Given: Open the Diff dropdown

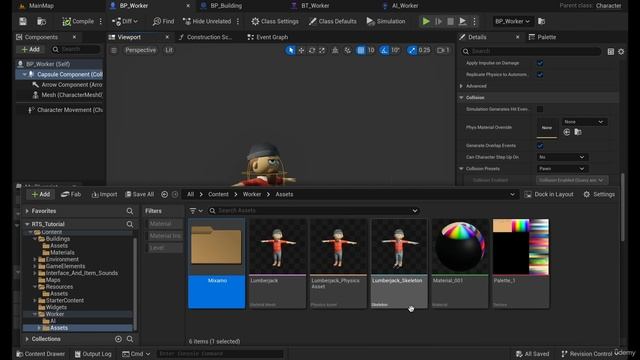Looking at the screenshot, I should pos(125,21).
